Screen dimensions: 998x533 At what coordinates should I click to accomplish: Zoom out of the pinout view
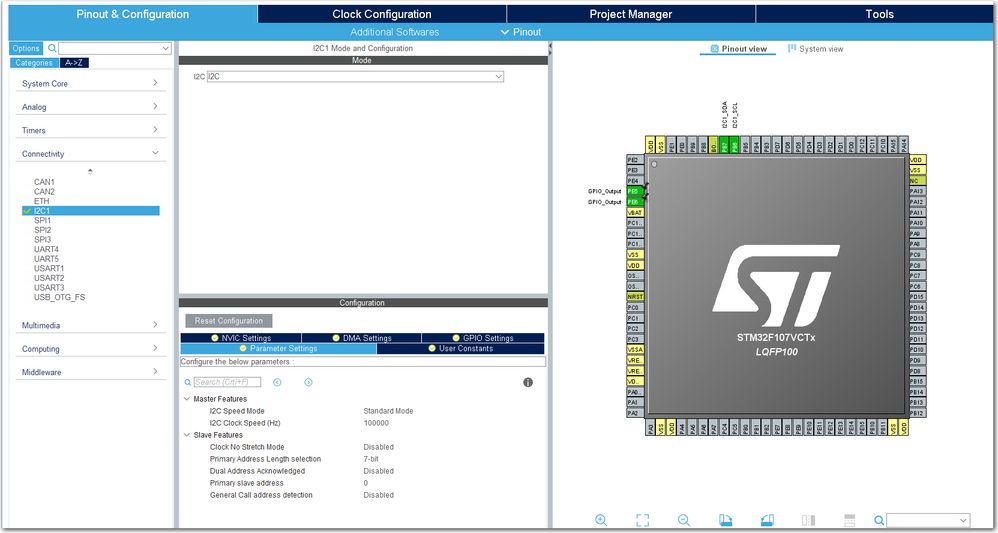coord(684,520)
